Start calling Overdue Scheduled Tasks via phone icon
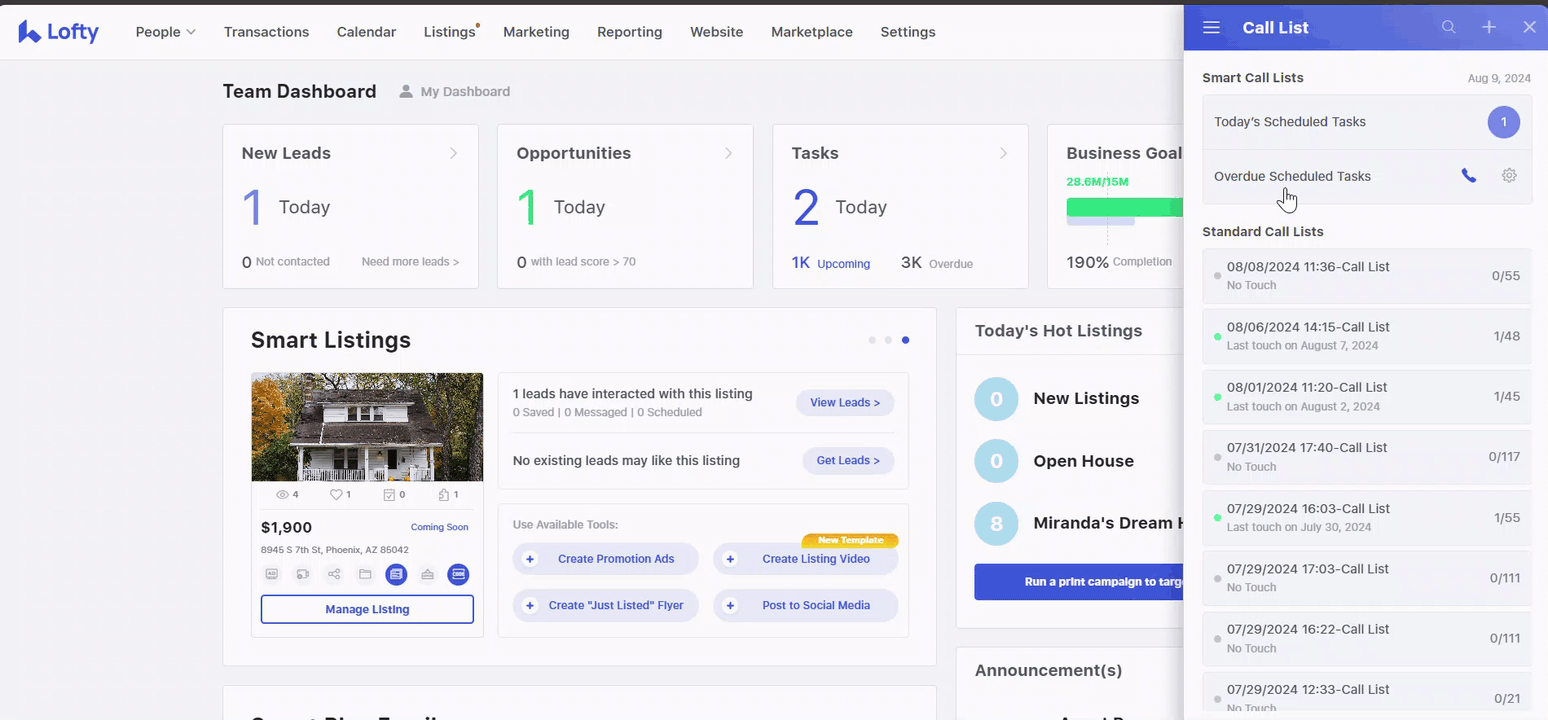Image resolution: width=1548 pixels, height=720 pixels. pos(1468,176)
